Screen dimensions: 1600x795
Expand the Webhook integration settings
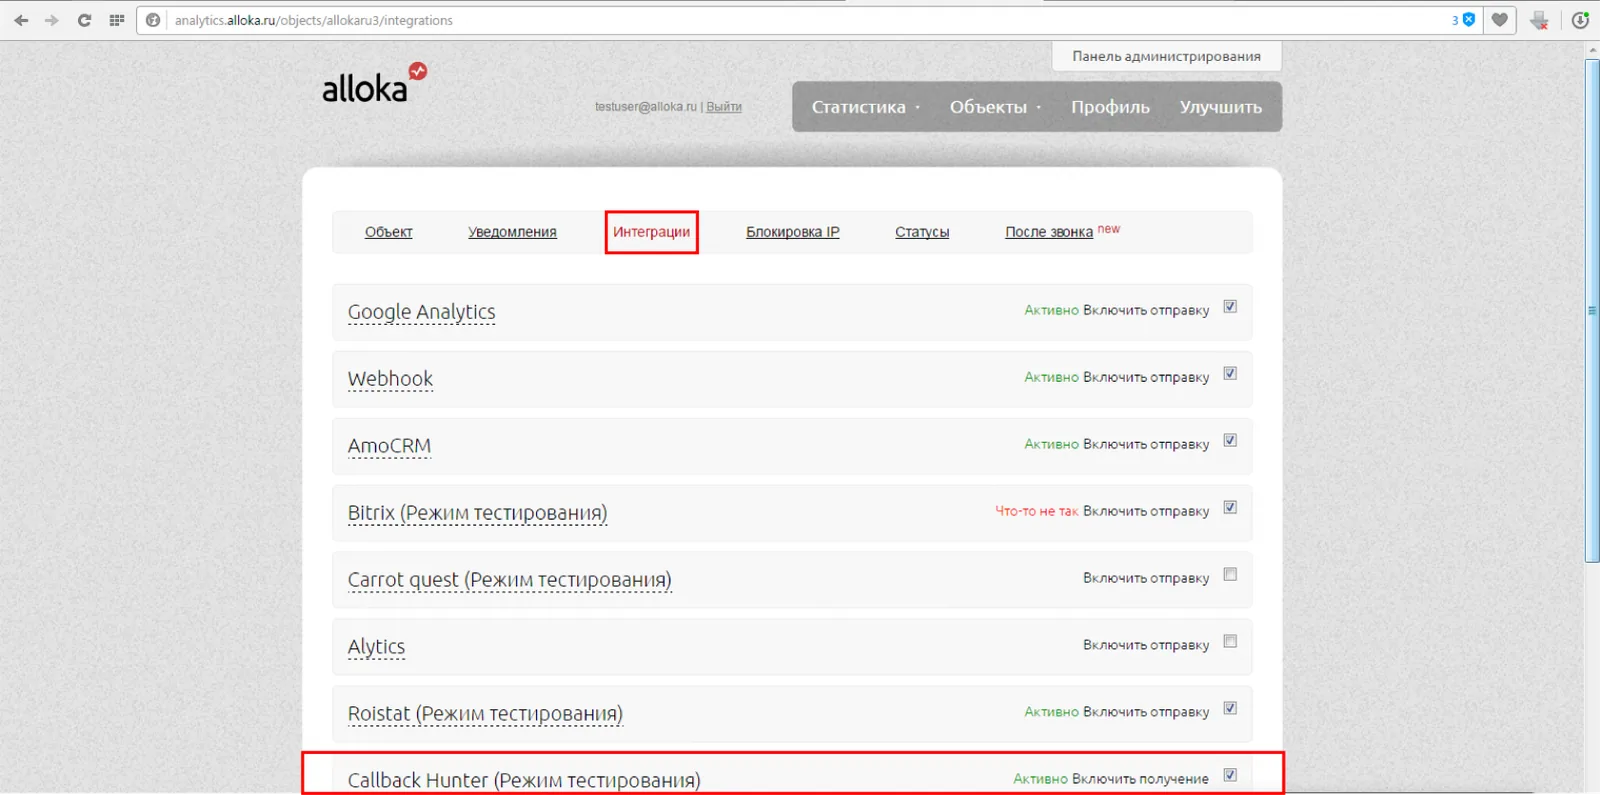pos(390,379)
